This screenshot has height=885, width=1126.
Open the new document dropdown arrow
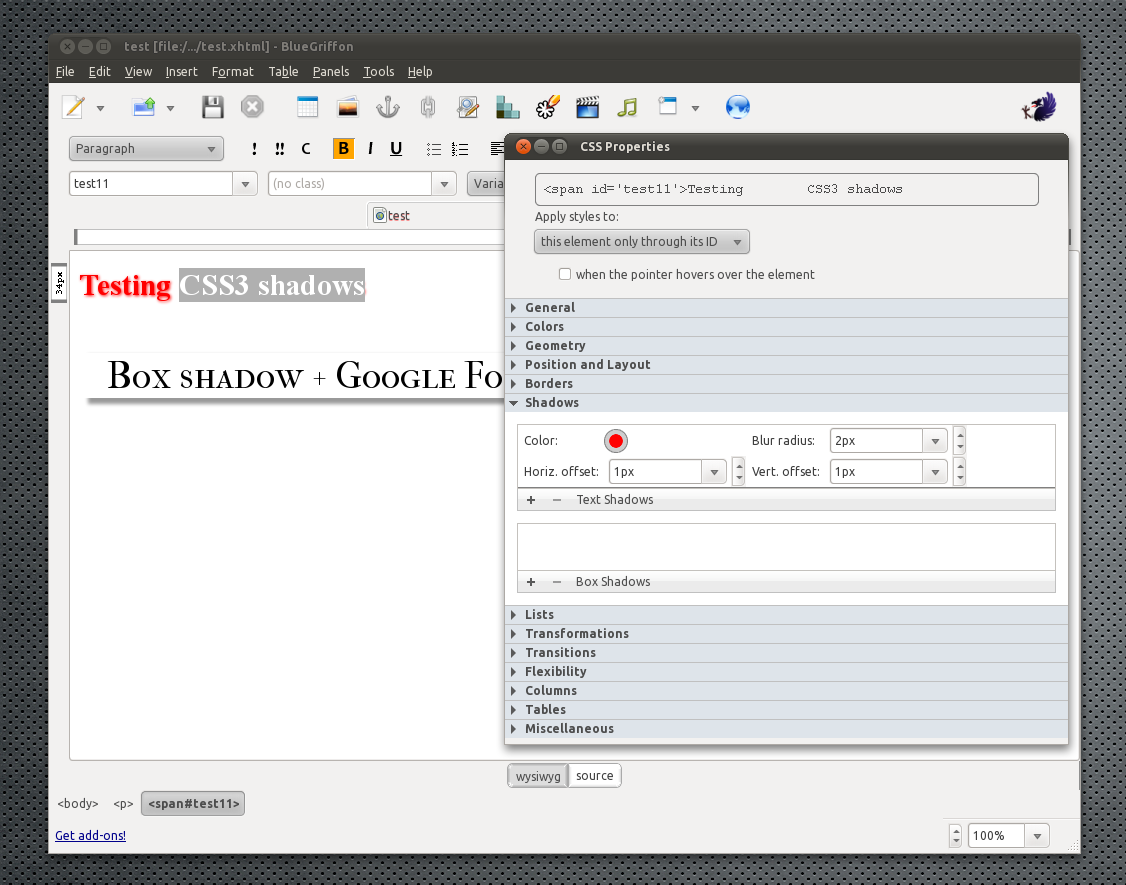pos(101,108)
